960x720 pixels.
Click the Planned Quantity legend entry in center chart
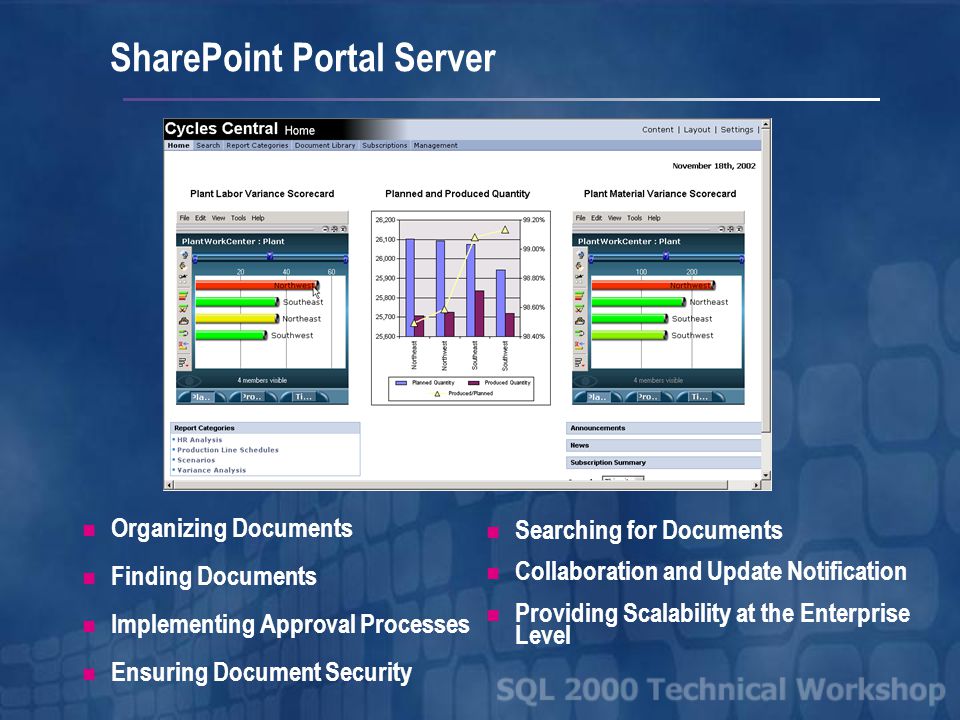click(x=425, y=383)
